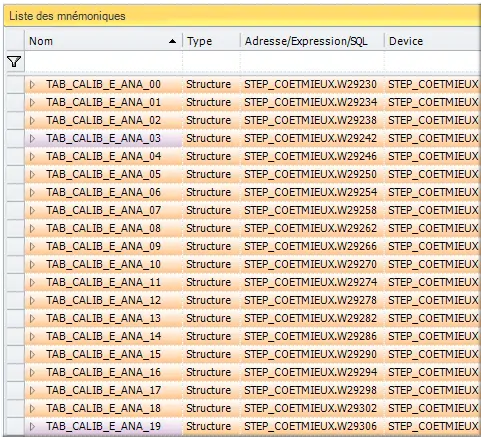Click the Nom filter input field

click(103, 61)
